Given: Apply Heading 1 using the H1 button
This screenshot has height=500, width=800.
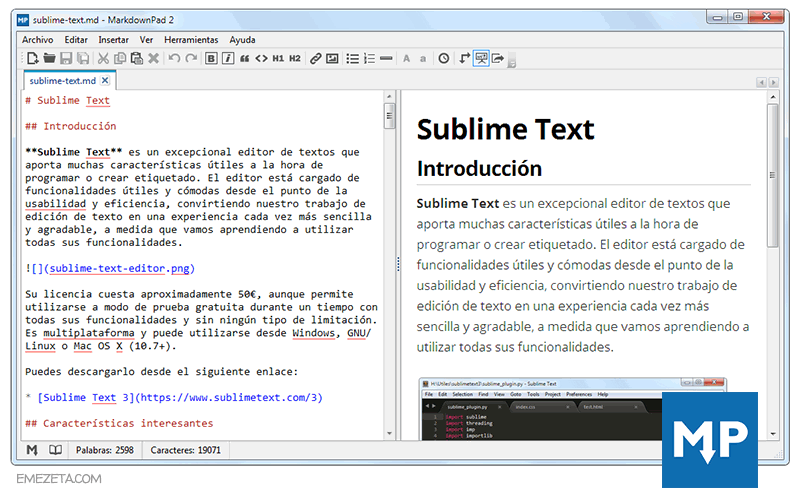Looking at the screenshot, I should pos(278,59).
